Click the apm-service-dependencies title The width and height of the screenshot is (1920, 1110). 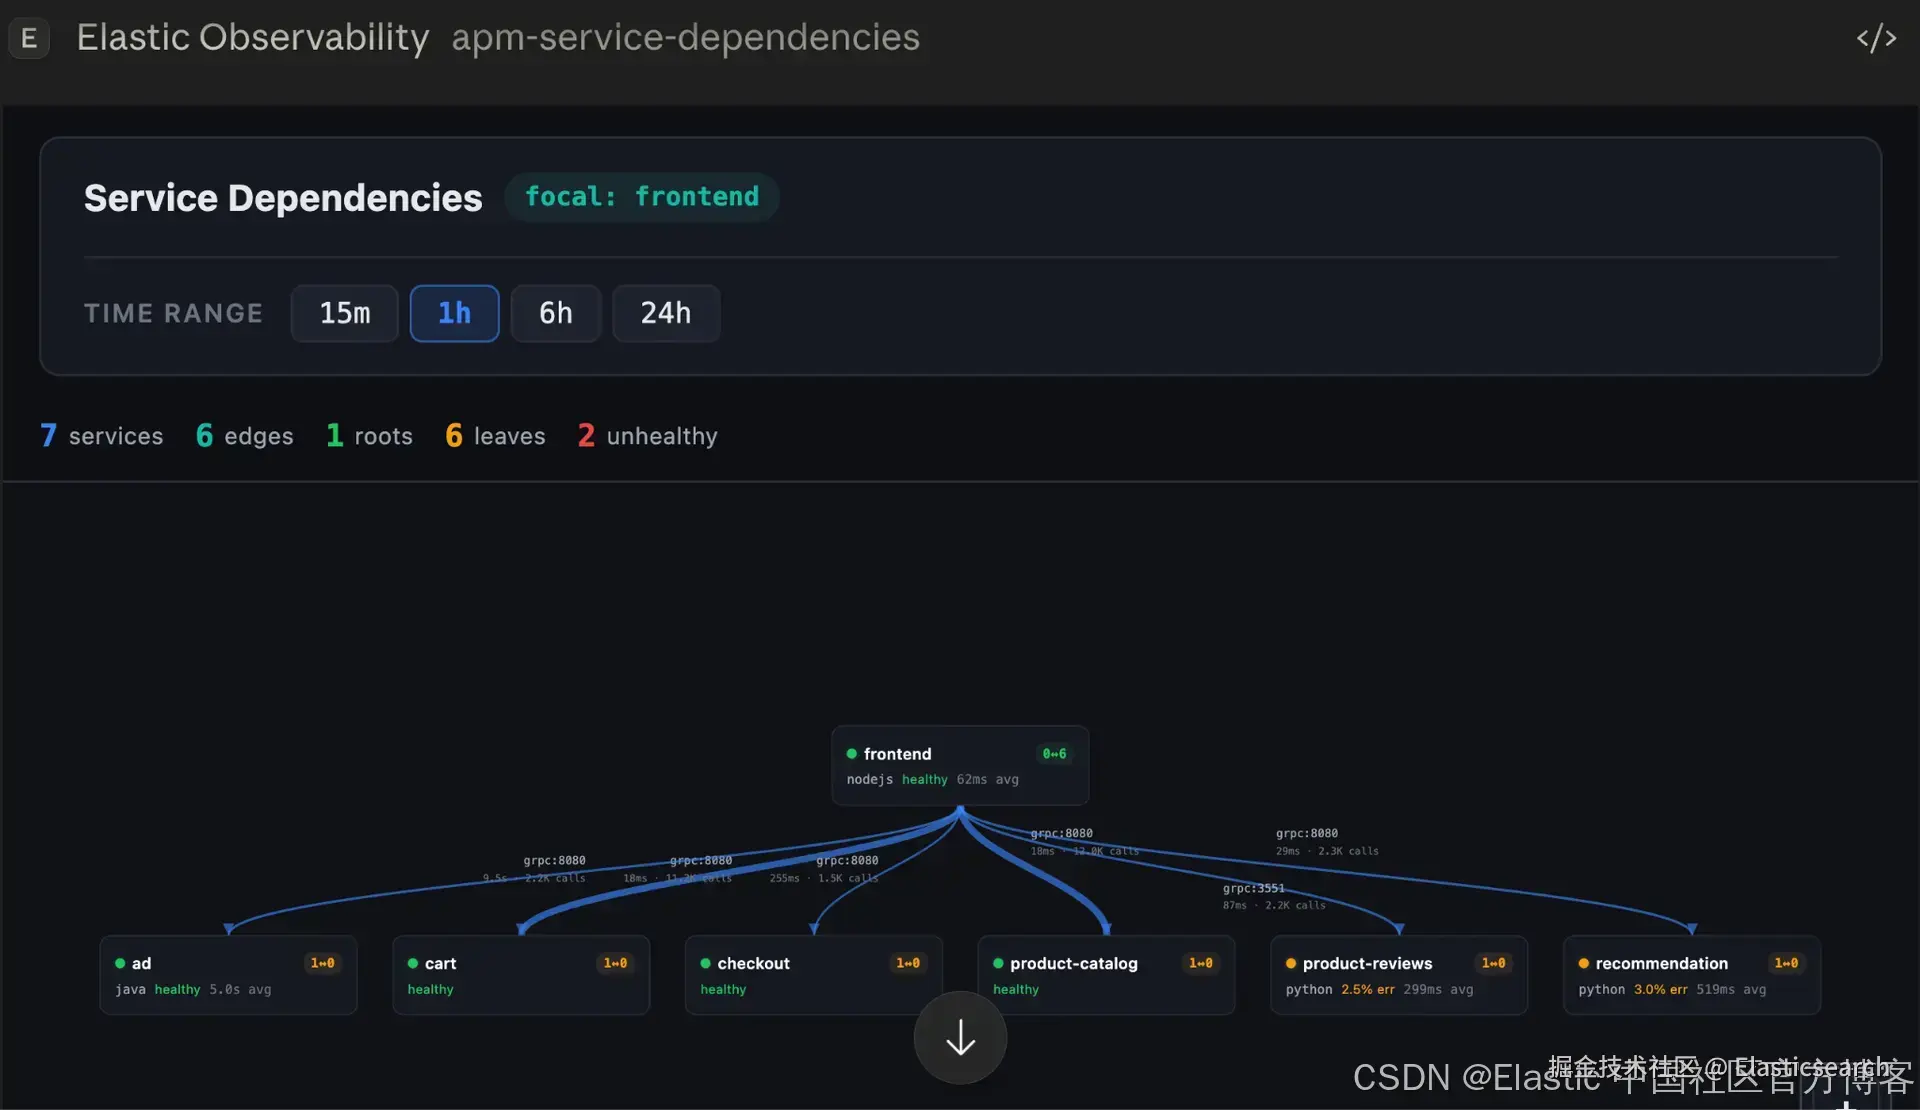click(685, 38)
